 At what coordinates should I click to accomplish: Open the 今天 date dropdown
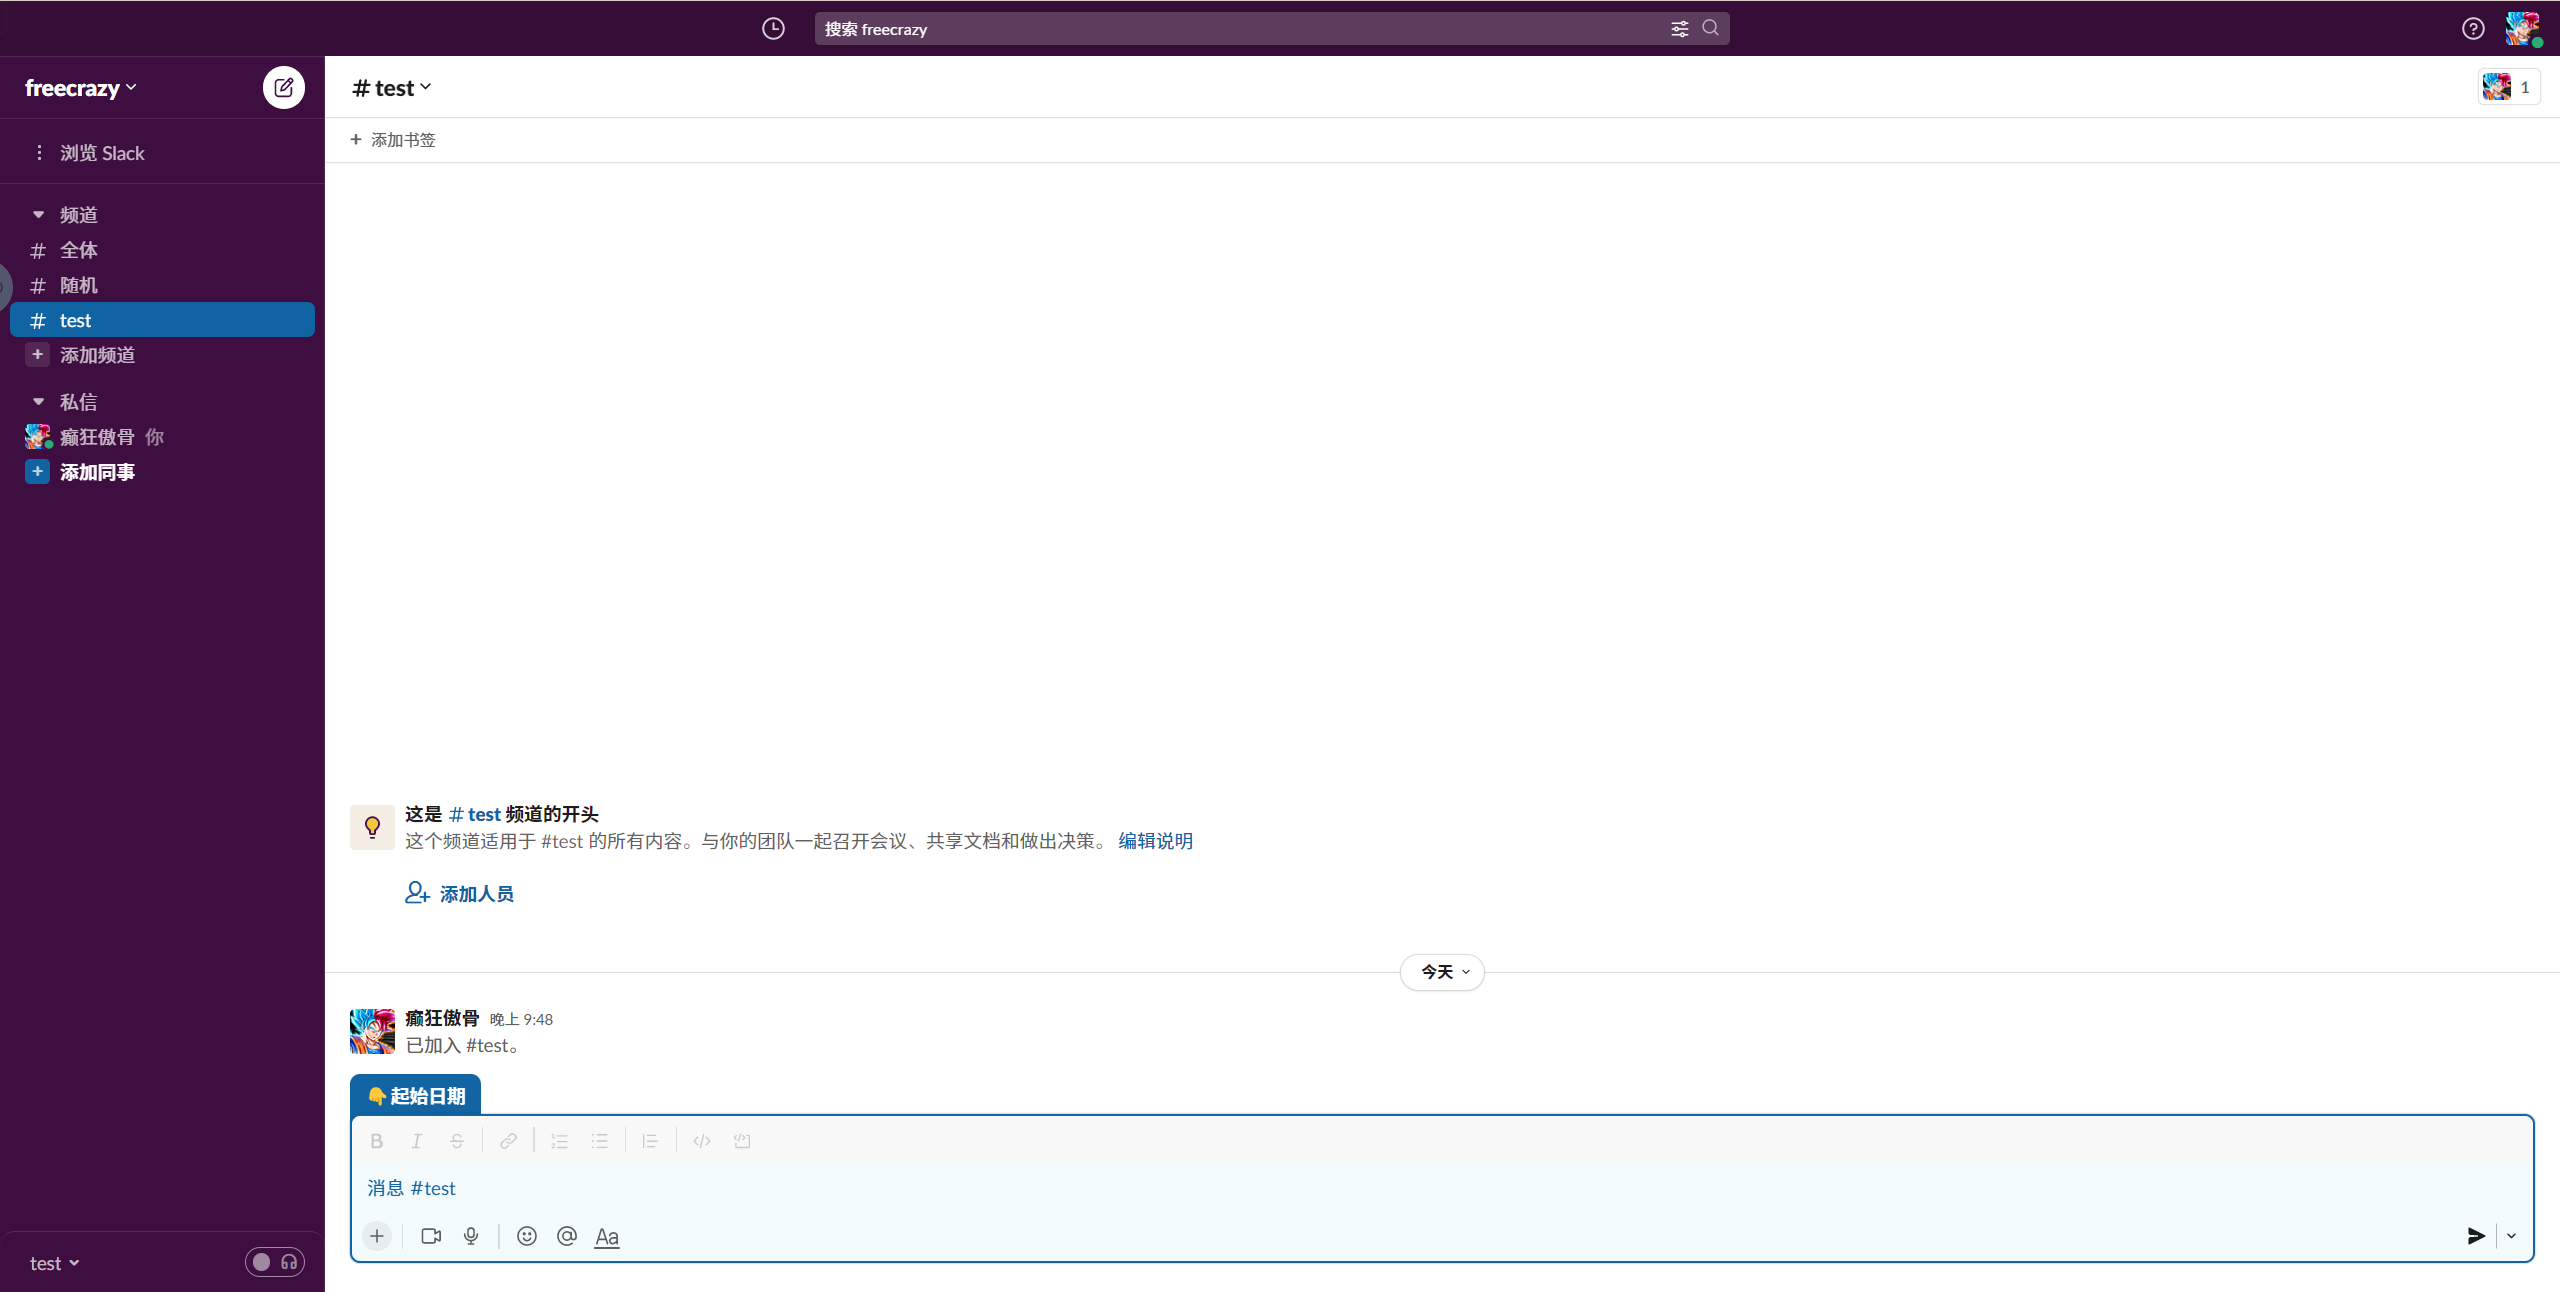[1442, 972]
